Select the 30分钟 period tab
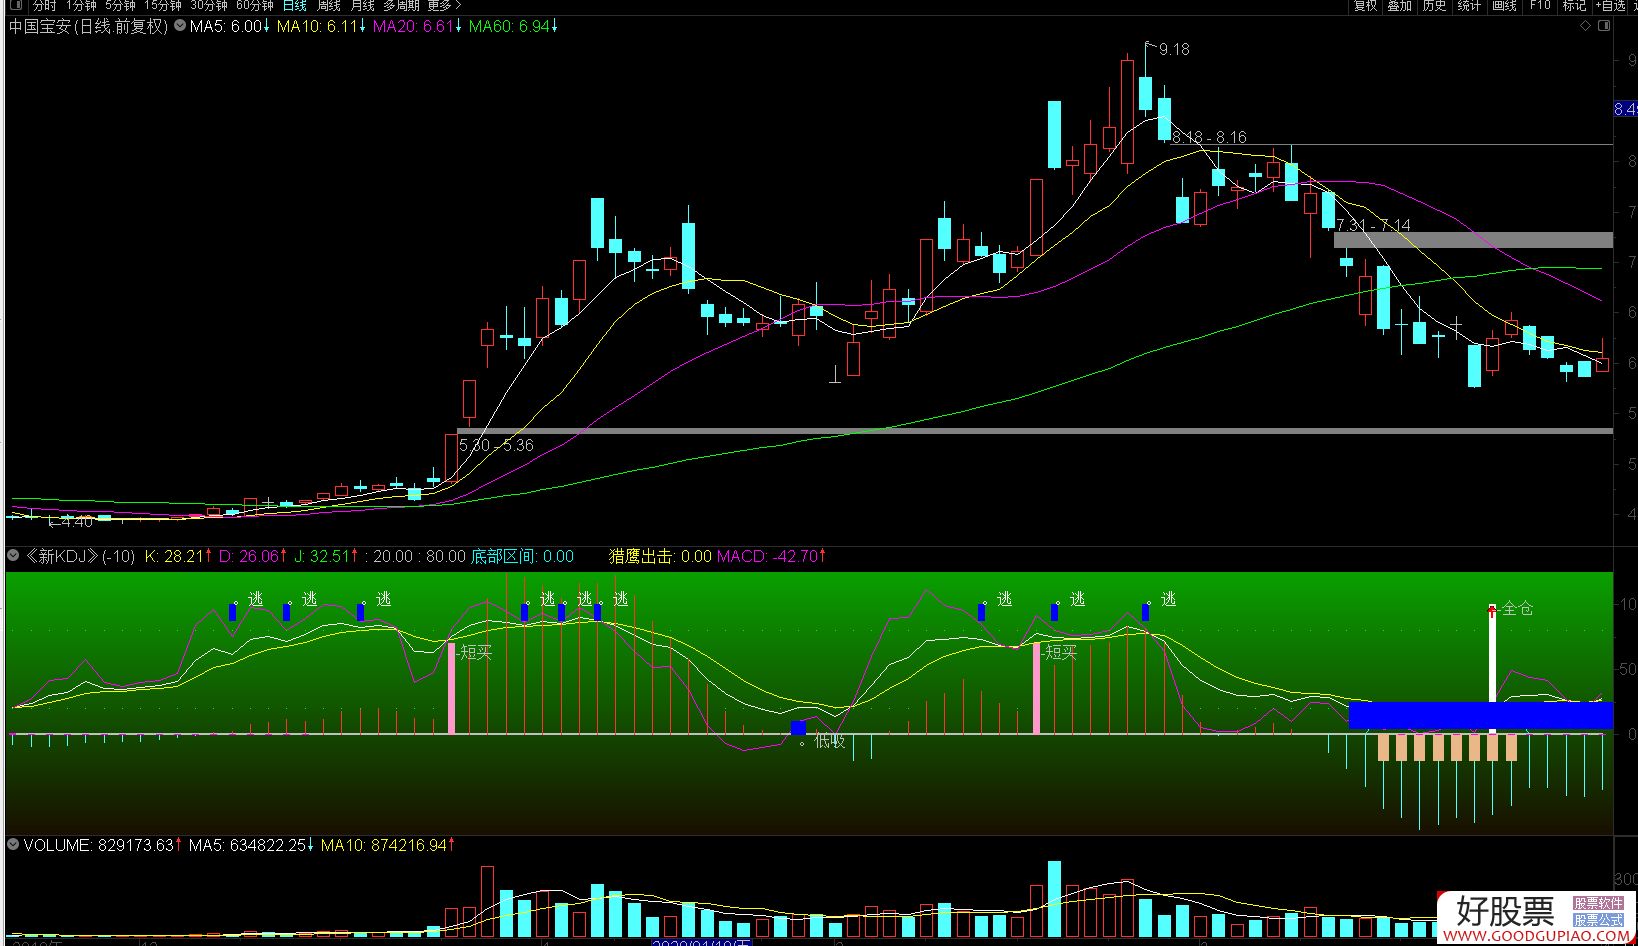 click(209, 5)
